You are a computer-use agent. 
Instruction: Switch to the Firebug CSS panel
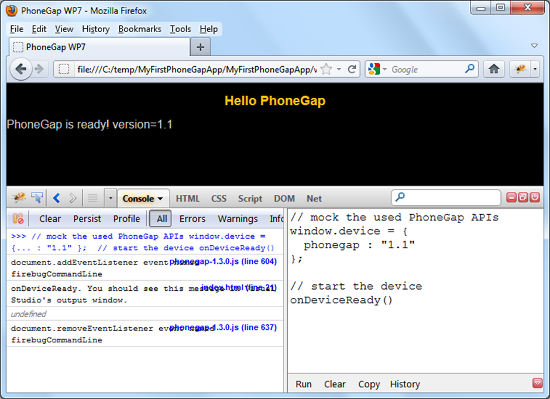(x=219, y=198)
